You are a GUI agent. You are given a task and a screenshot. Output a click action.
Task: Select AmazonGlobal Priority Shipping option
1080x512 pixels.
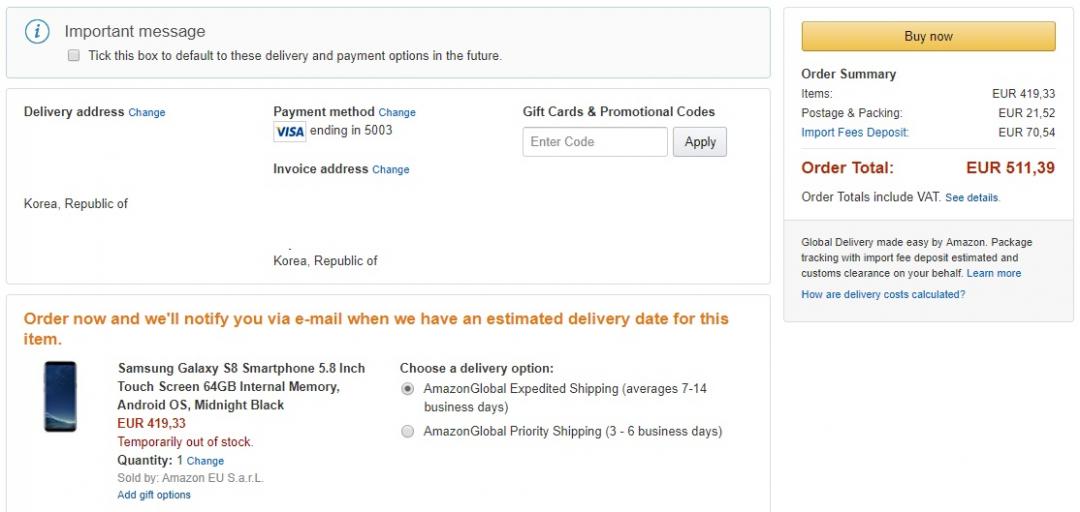[407, 432]
